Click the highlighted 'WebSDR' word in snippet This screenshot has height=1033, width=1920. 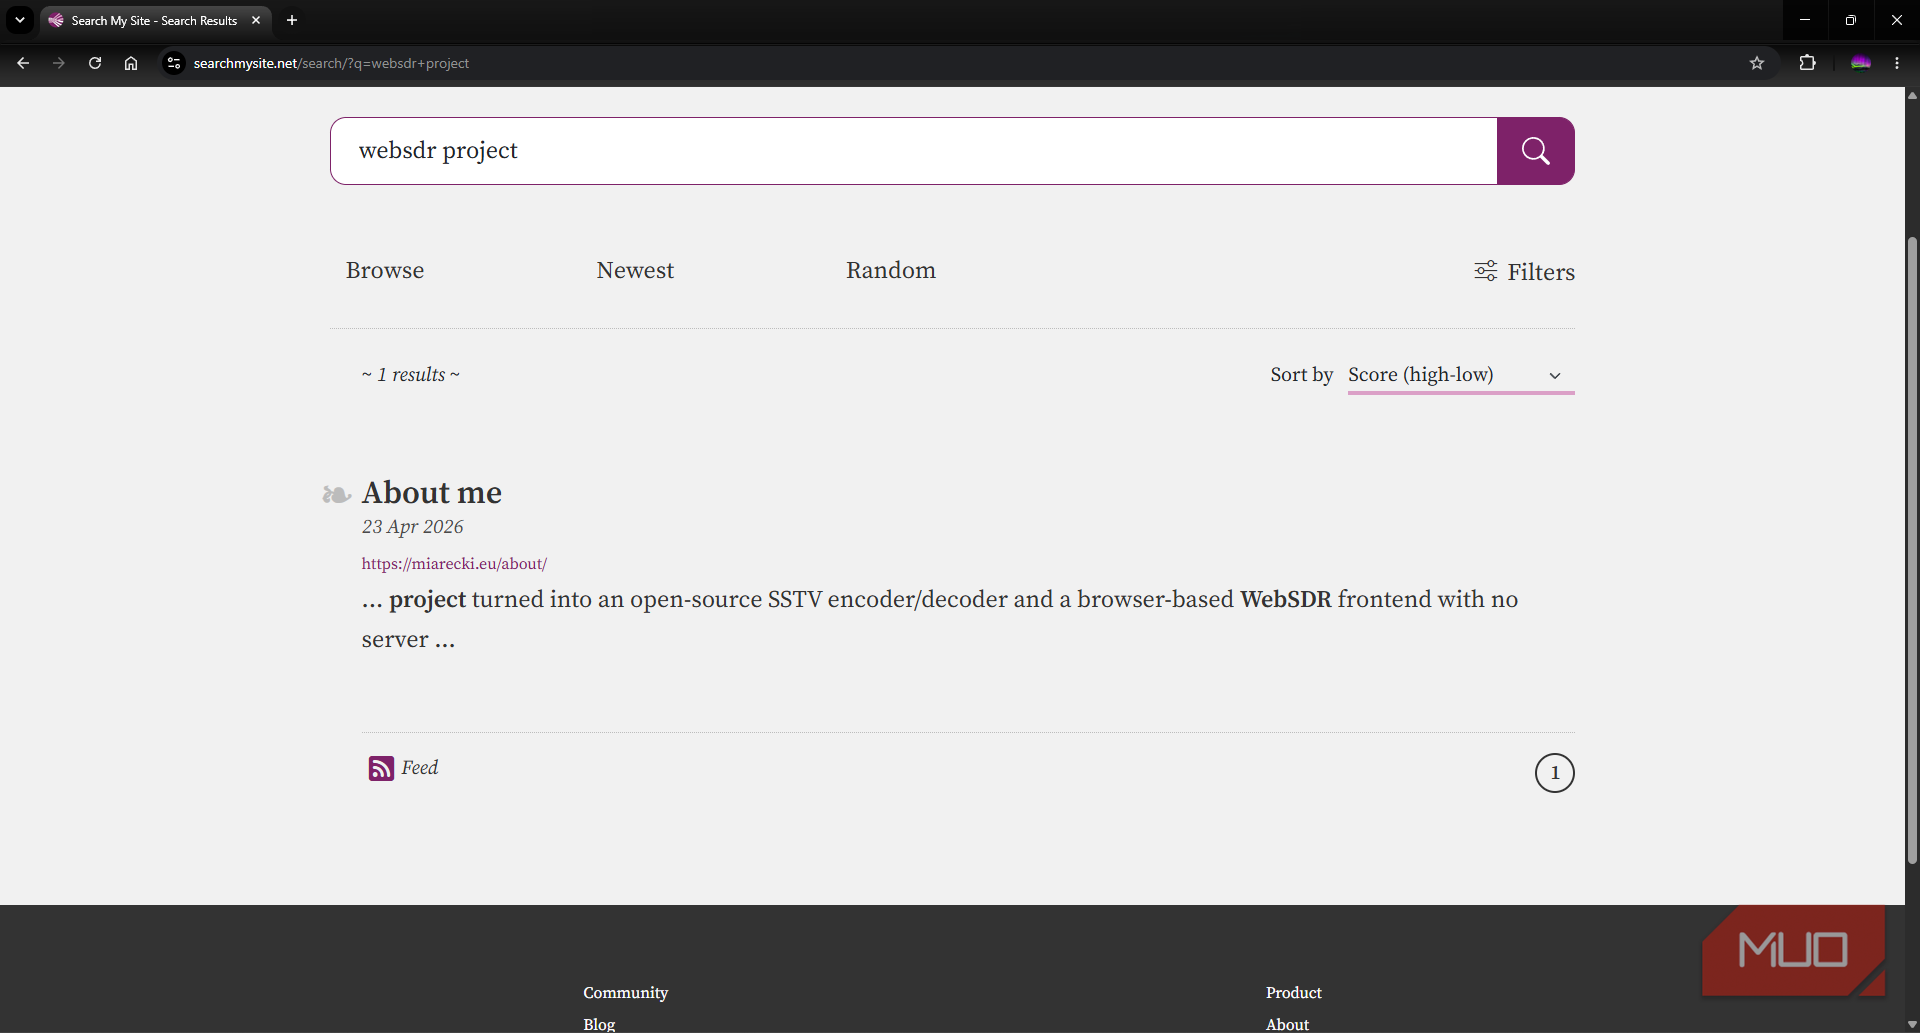point(1286,599)
